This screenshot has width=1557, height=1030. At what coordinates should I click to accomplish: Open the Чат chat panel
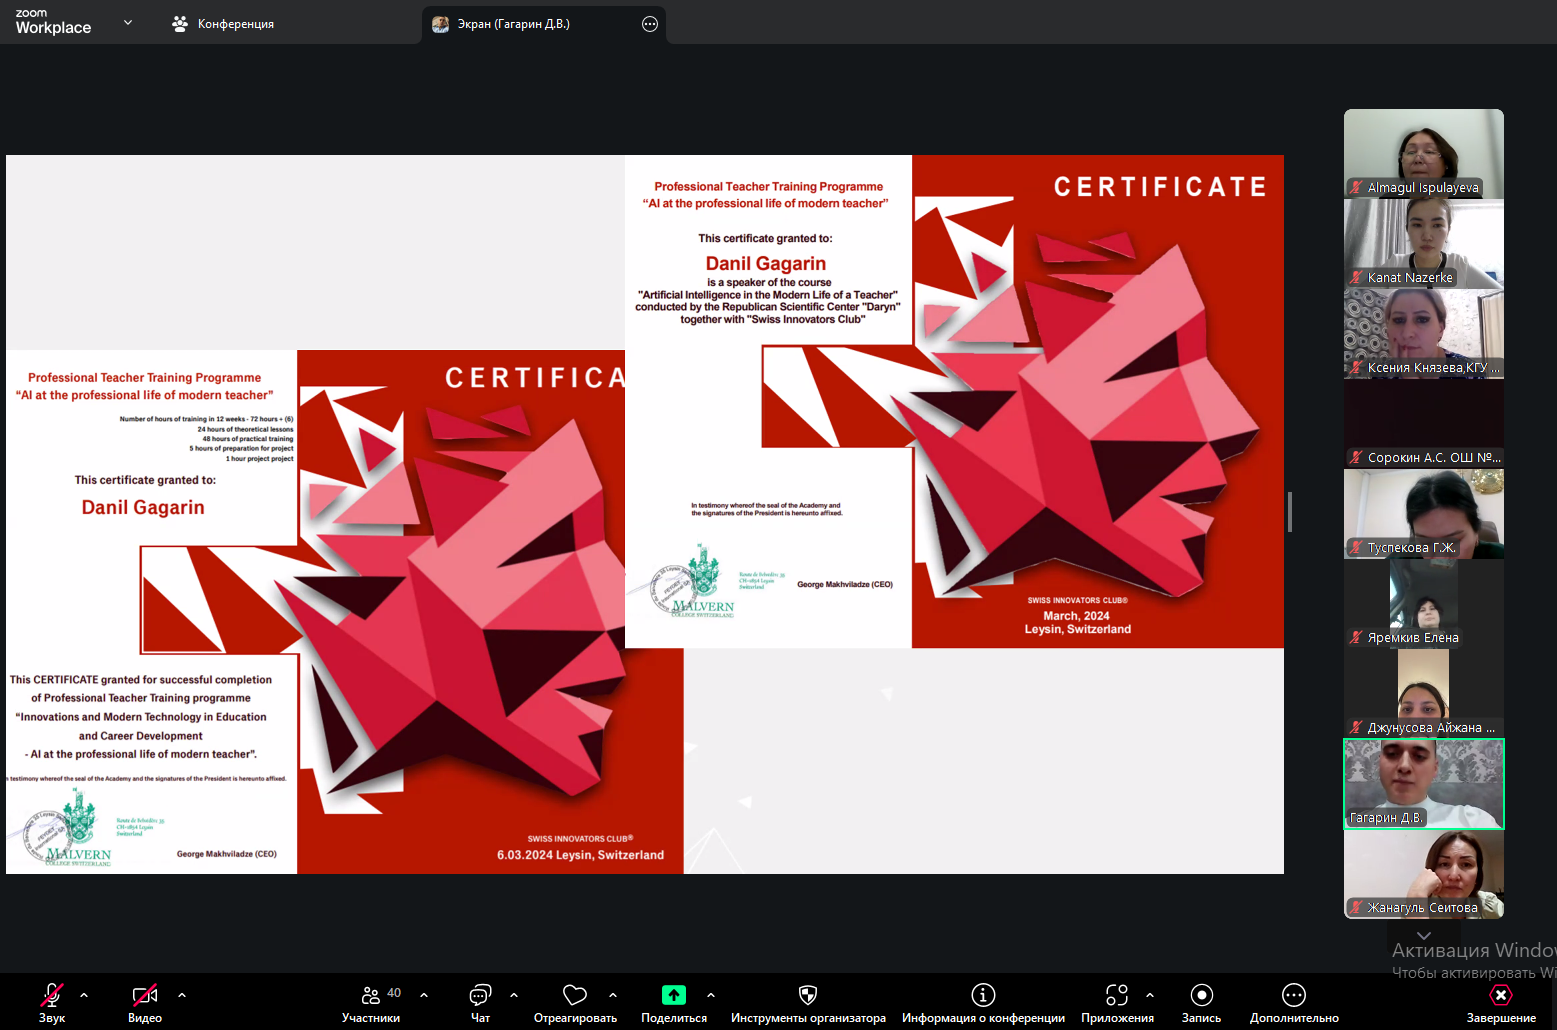tap(480, 995)
